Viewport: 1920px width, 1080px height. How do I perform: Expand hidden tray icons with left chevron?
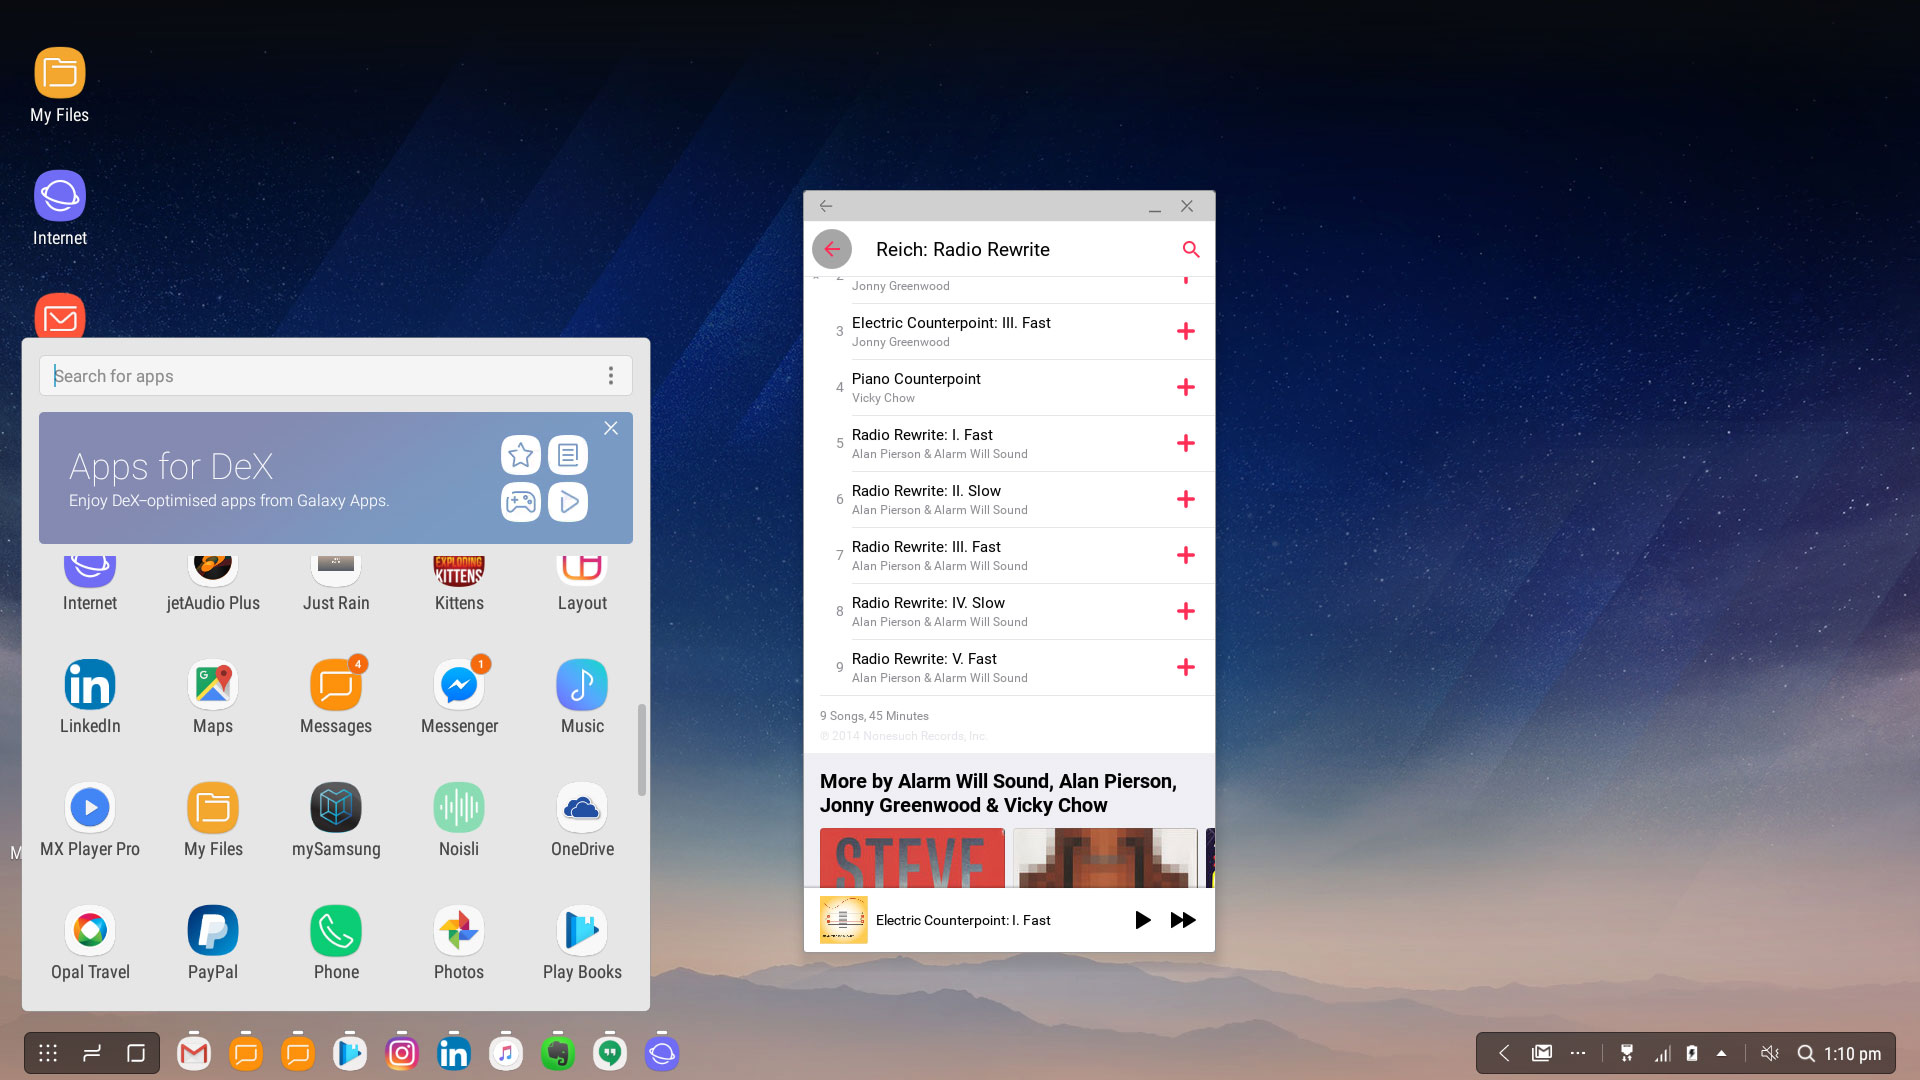point(1504,1053)
